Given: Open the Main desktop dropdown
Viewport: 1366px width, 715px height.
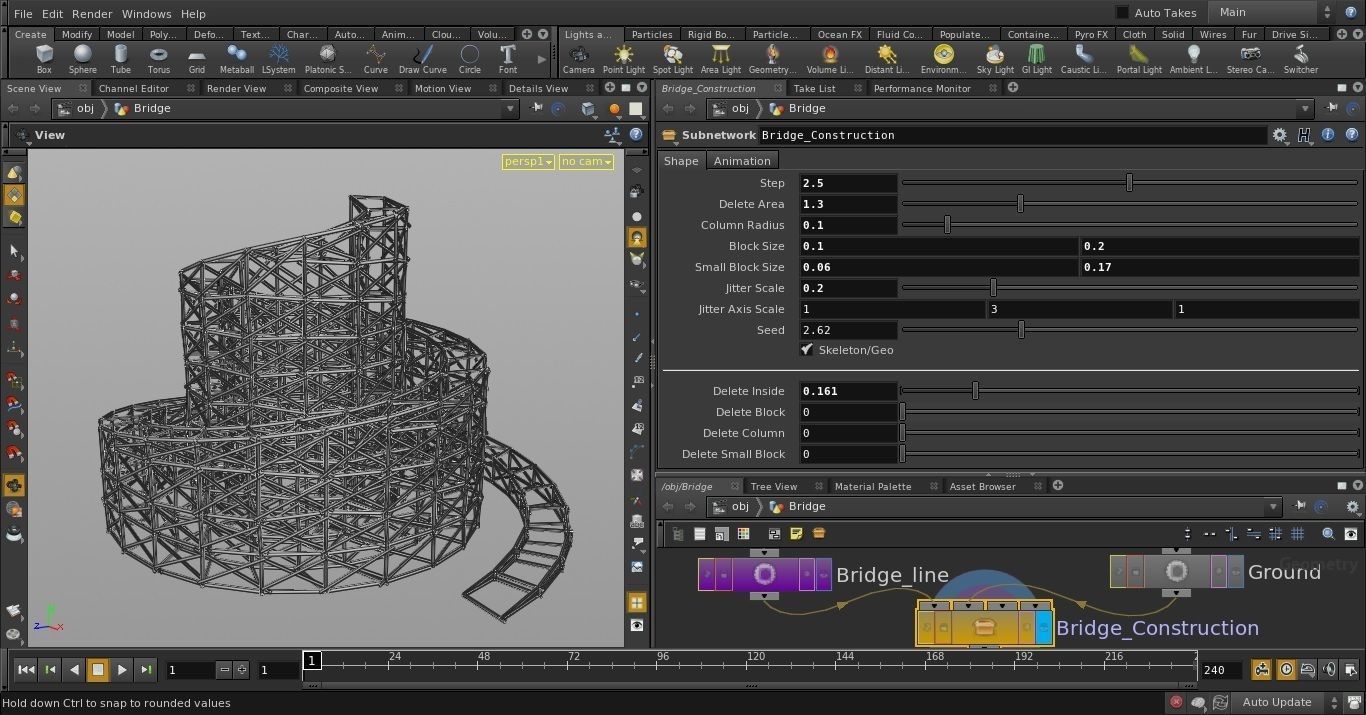Looking at the screenshot, I should (x=1272, y=13).
